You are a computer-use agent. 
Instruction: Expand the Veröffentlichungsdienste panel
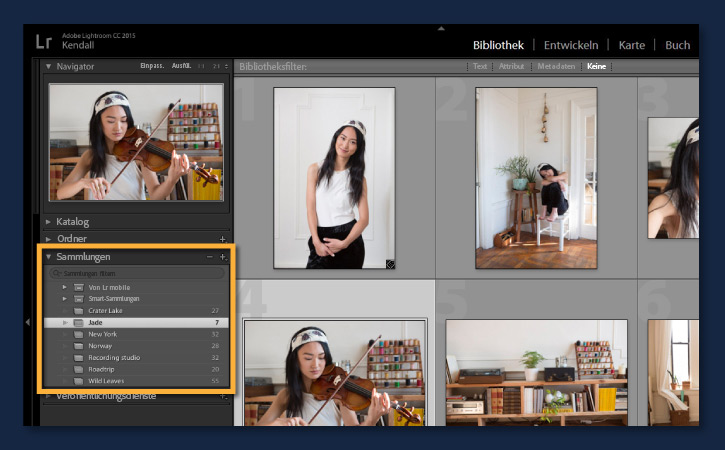48,396
